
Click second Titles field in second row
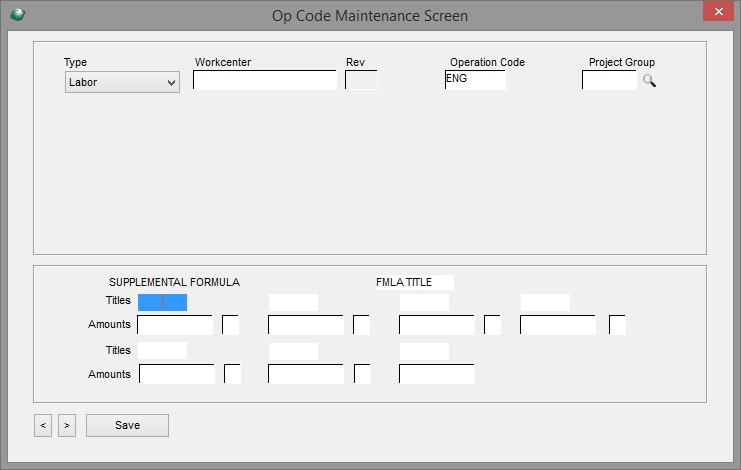pos(293,351)
